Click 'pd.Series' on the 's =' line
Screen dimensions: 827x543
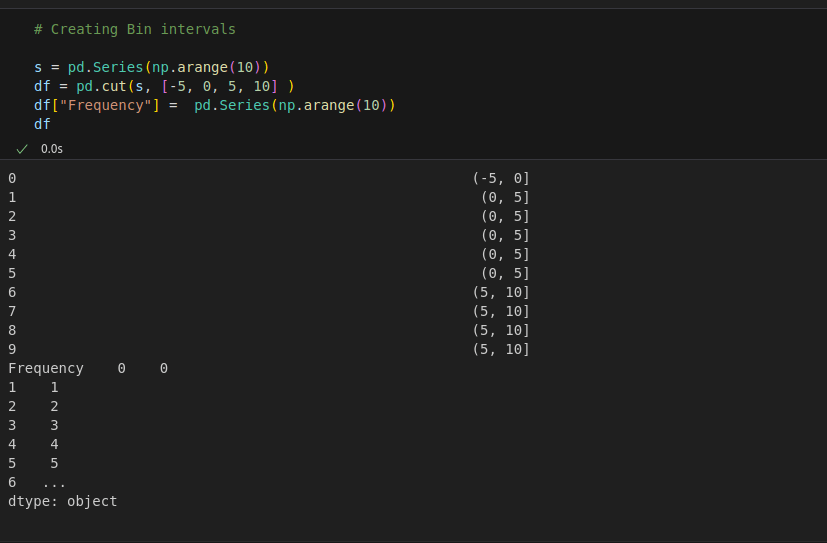click(x=105, y=67)
